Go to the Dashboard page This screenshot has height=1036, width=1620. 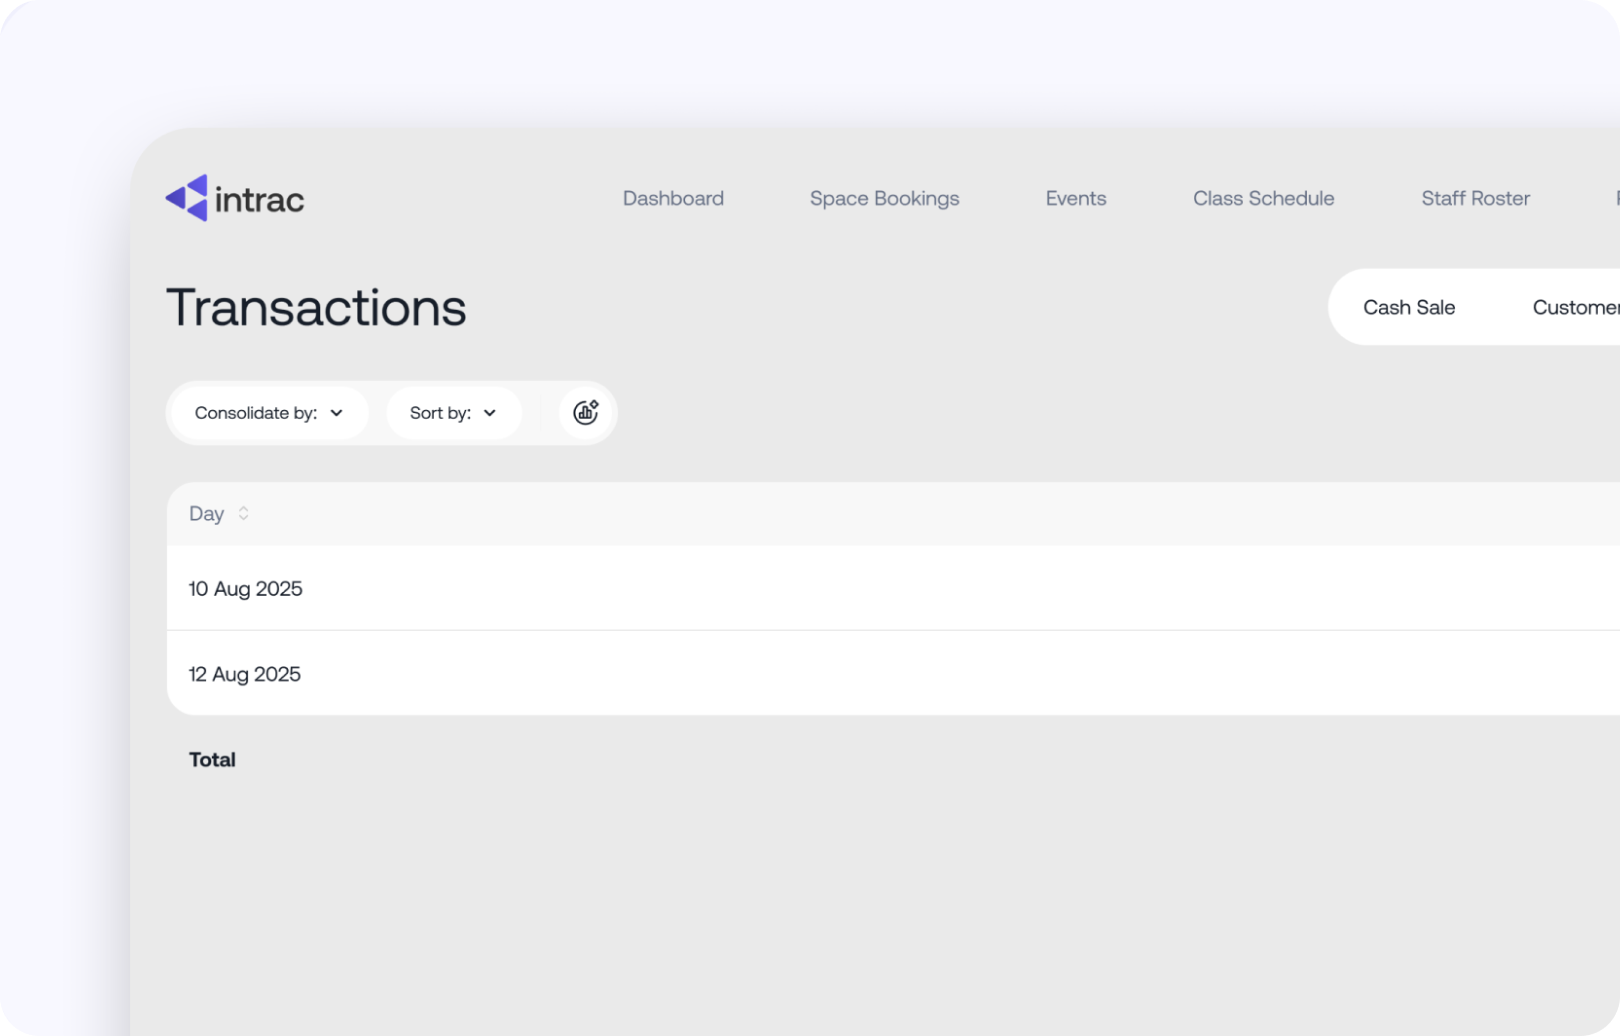673,198
